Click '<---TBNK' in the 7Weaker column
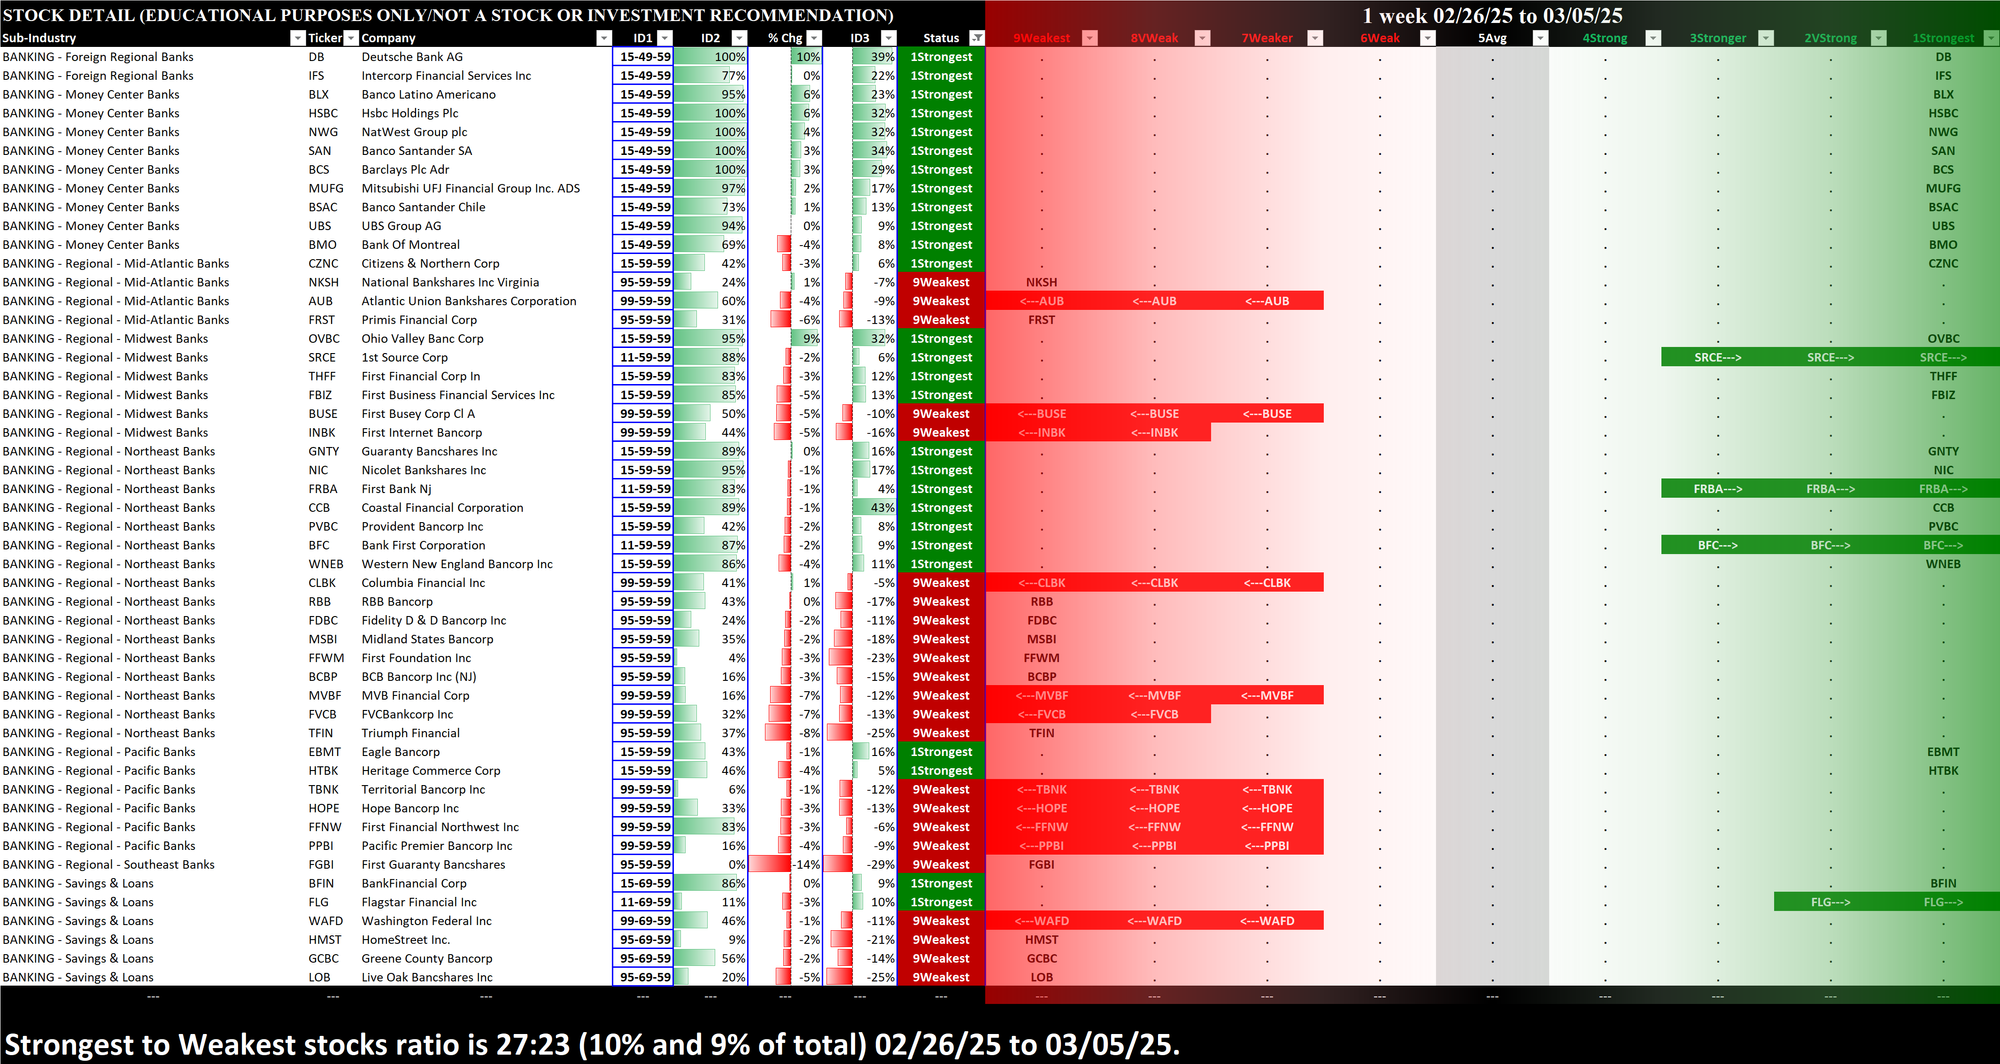 coord(1267,790)
